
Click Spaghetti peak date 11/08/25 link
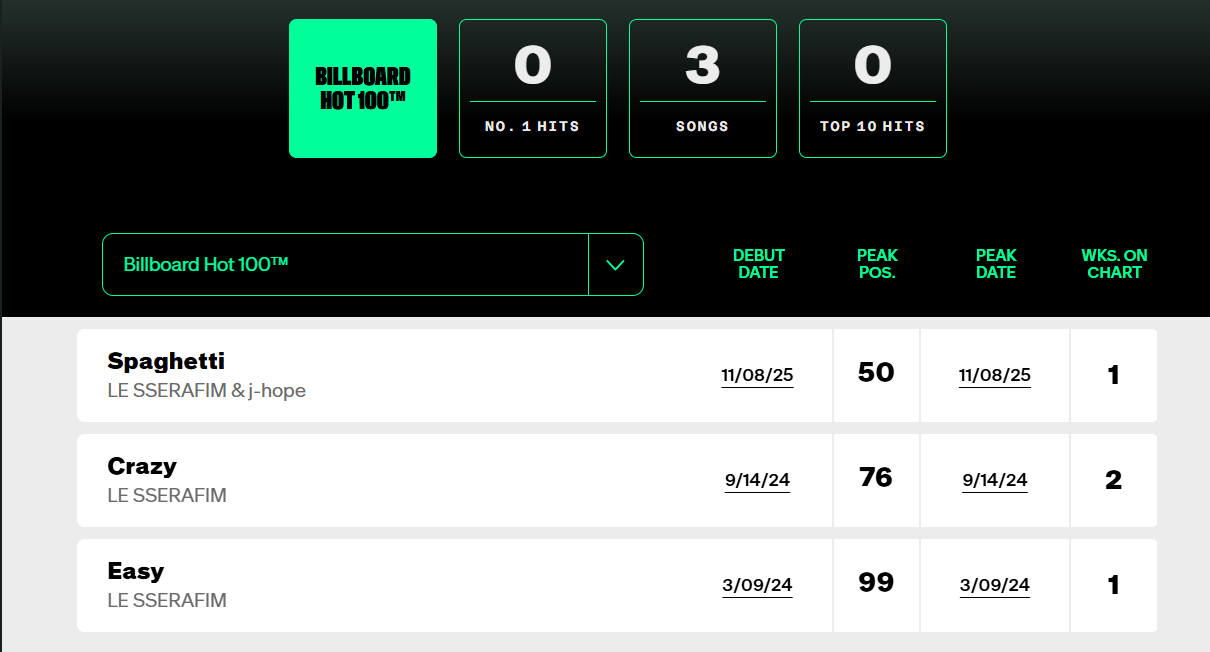[x=995, y=375]
